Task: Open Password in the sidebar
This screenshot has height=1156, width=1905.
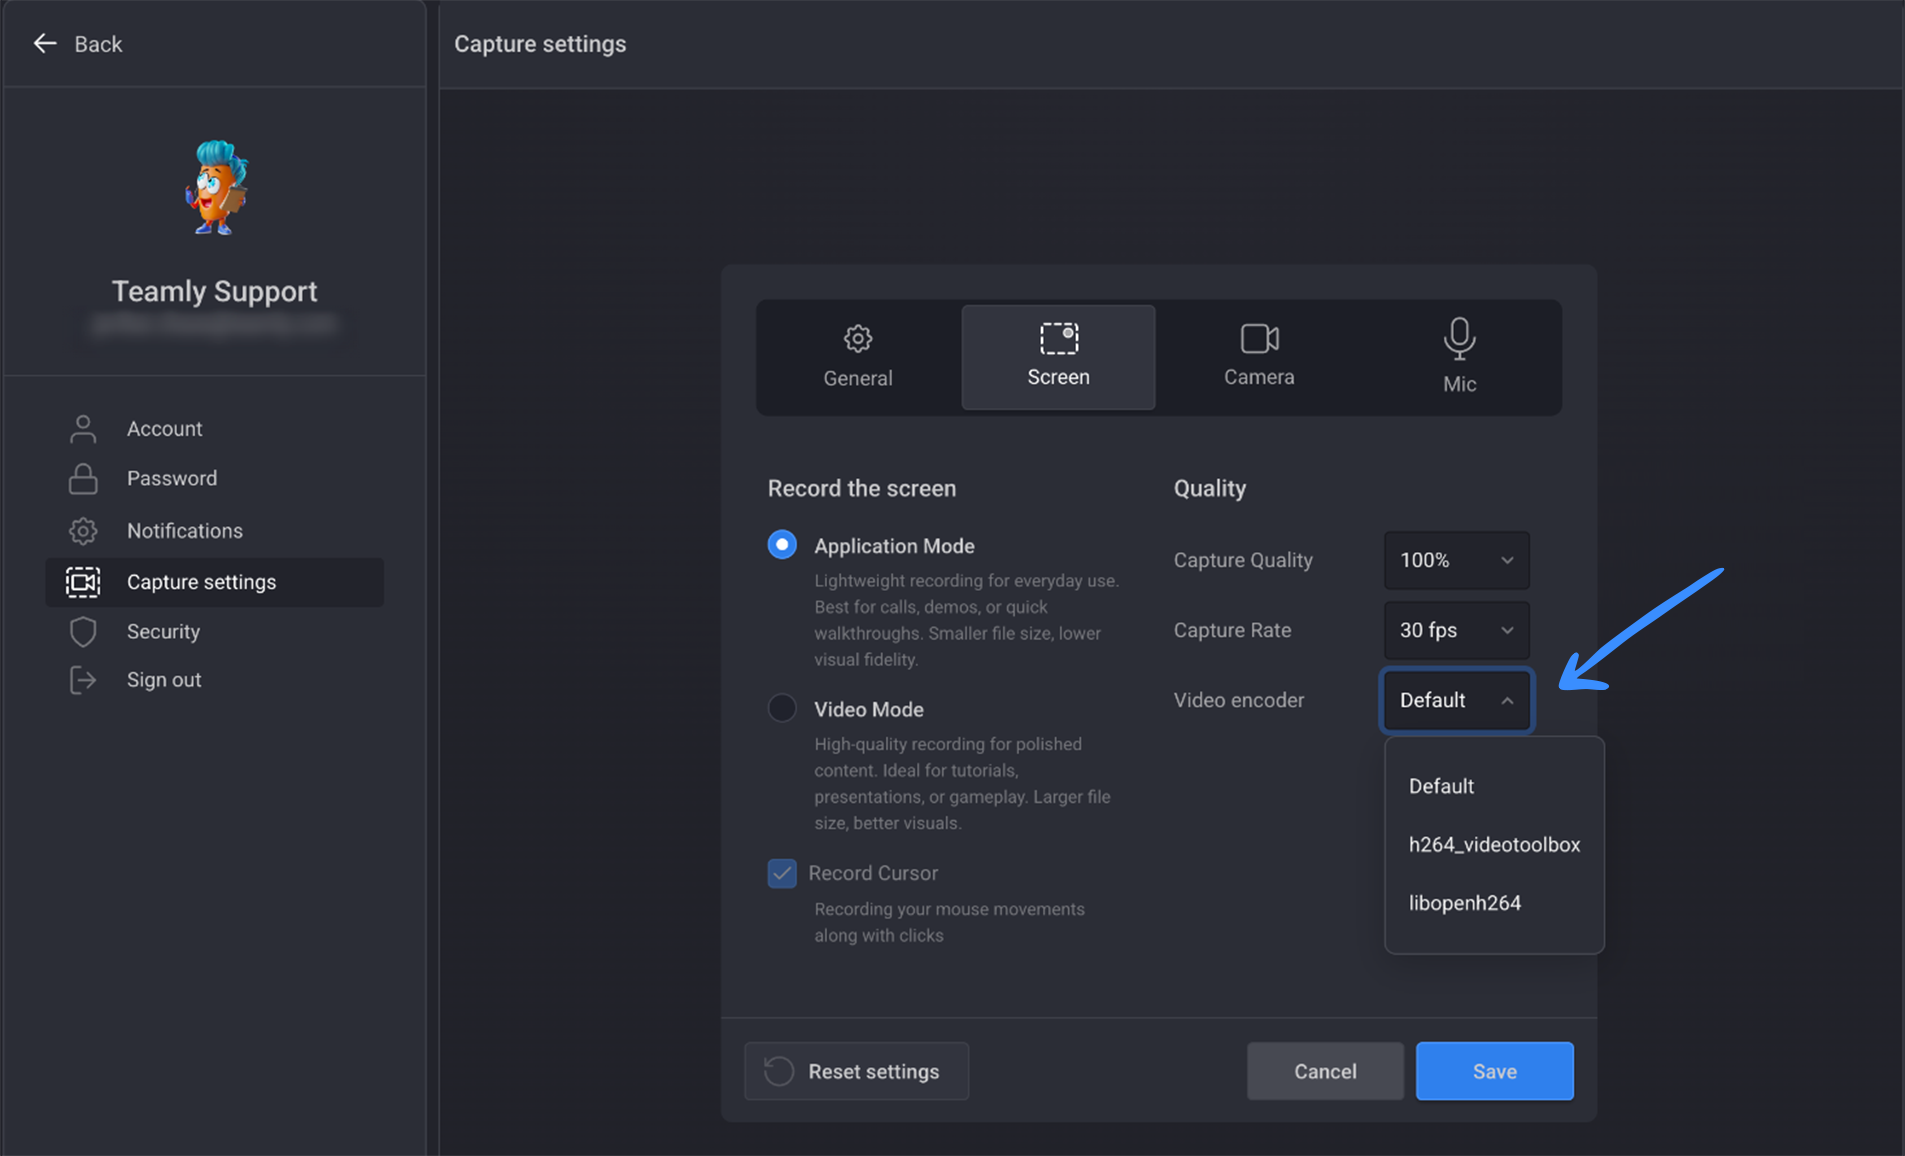Action: point(214,479)
